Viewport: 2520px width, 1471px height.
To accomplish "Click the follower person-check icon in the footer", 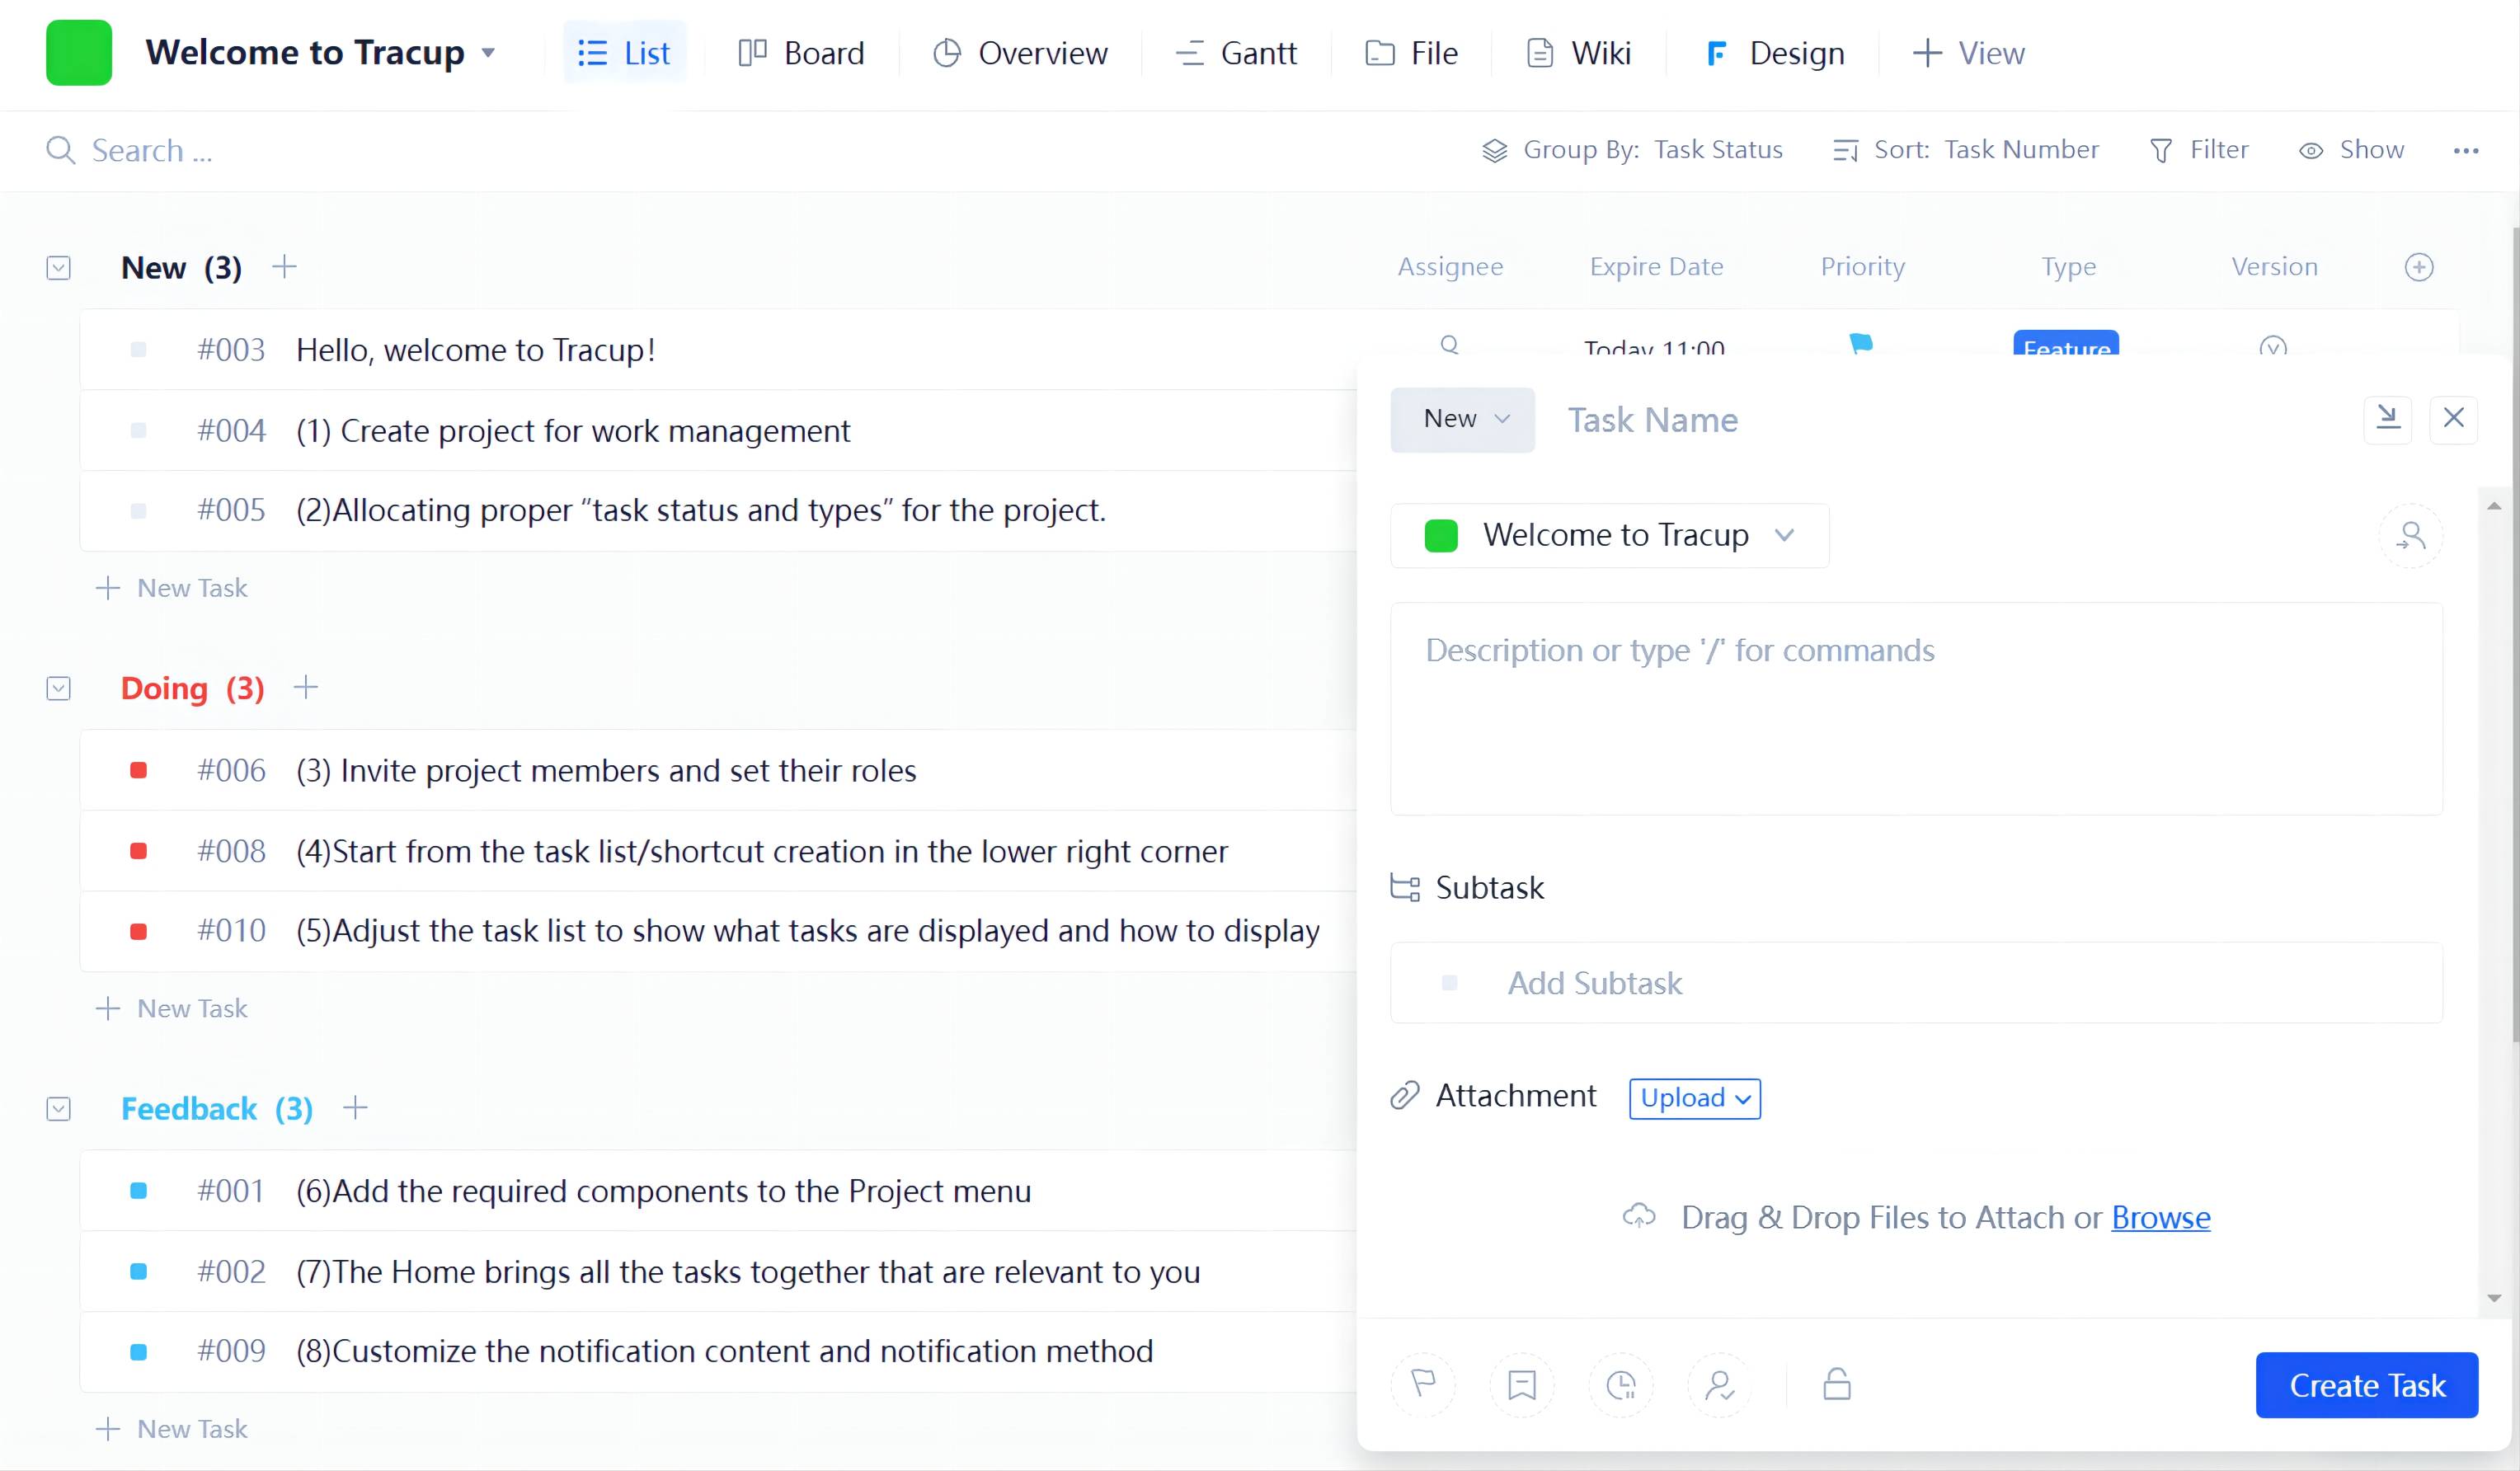I will coord(1719,1384).
